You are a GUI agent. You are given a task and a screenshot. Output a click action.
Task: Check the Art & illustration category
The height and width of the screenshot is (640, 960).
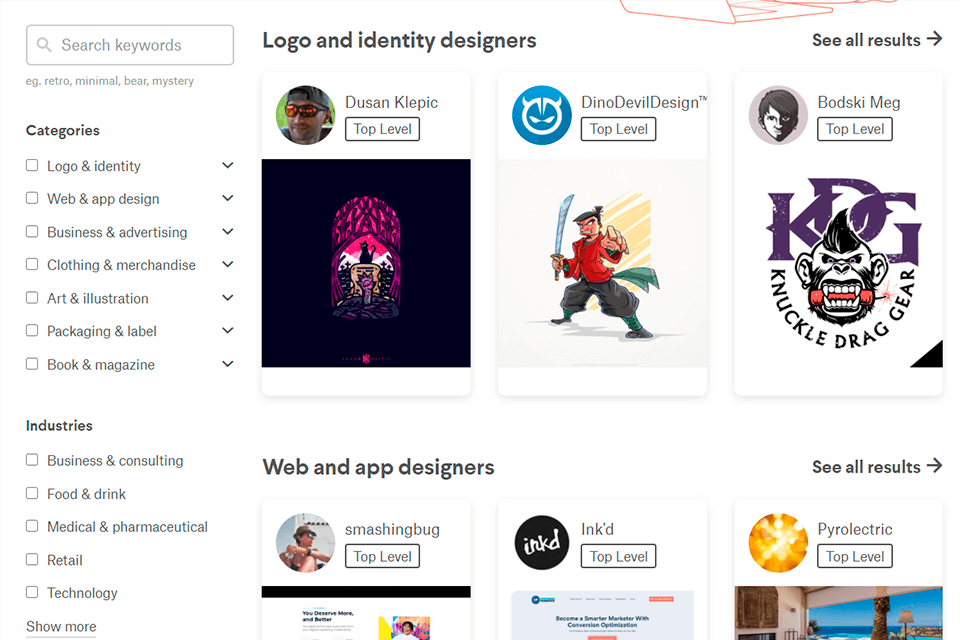[32, 298]
